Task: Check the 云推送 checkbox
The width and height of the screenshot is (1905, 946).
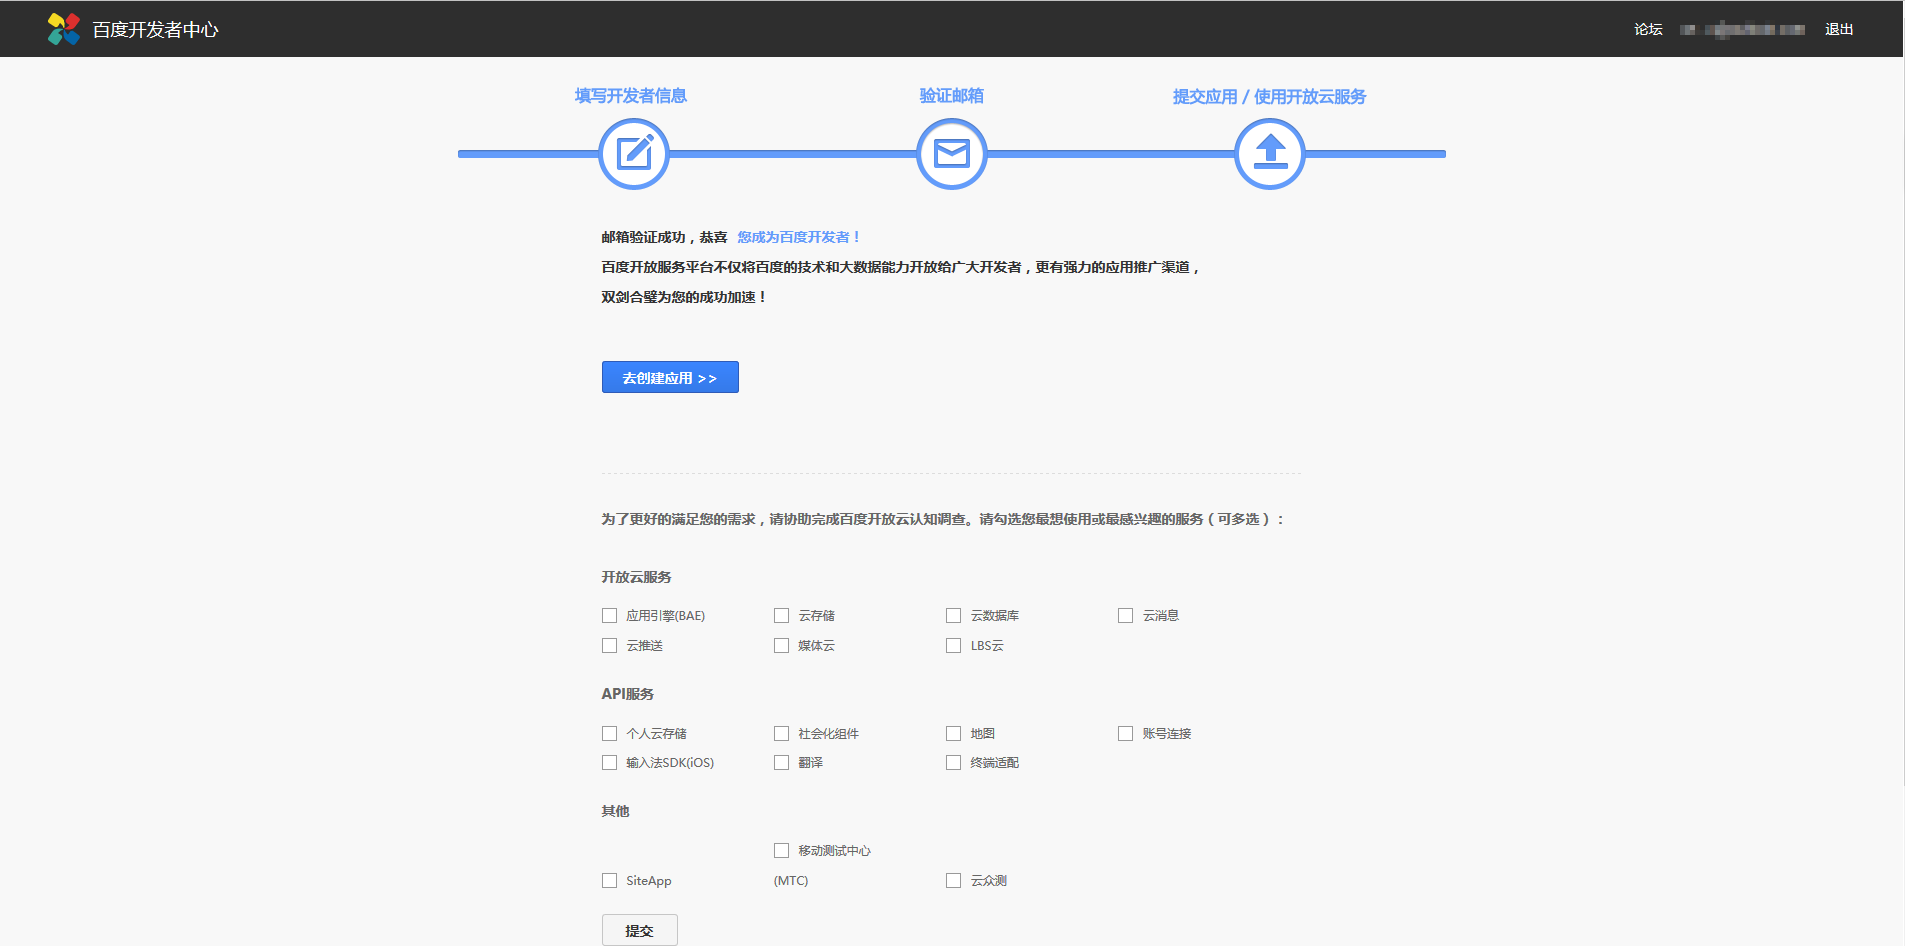Action: (x=610, y=646)
